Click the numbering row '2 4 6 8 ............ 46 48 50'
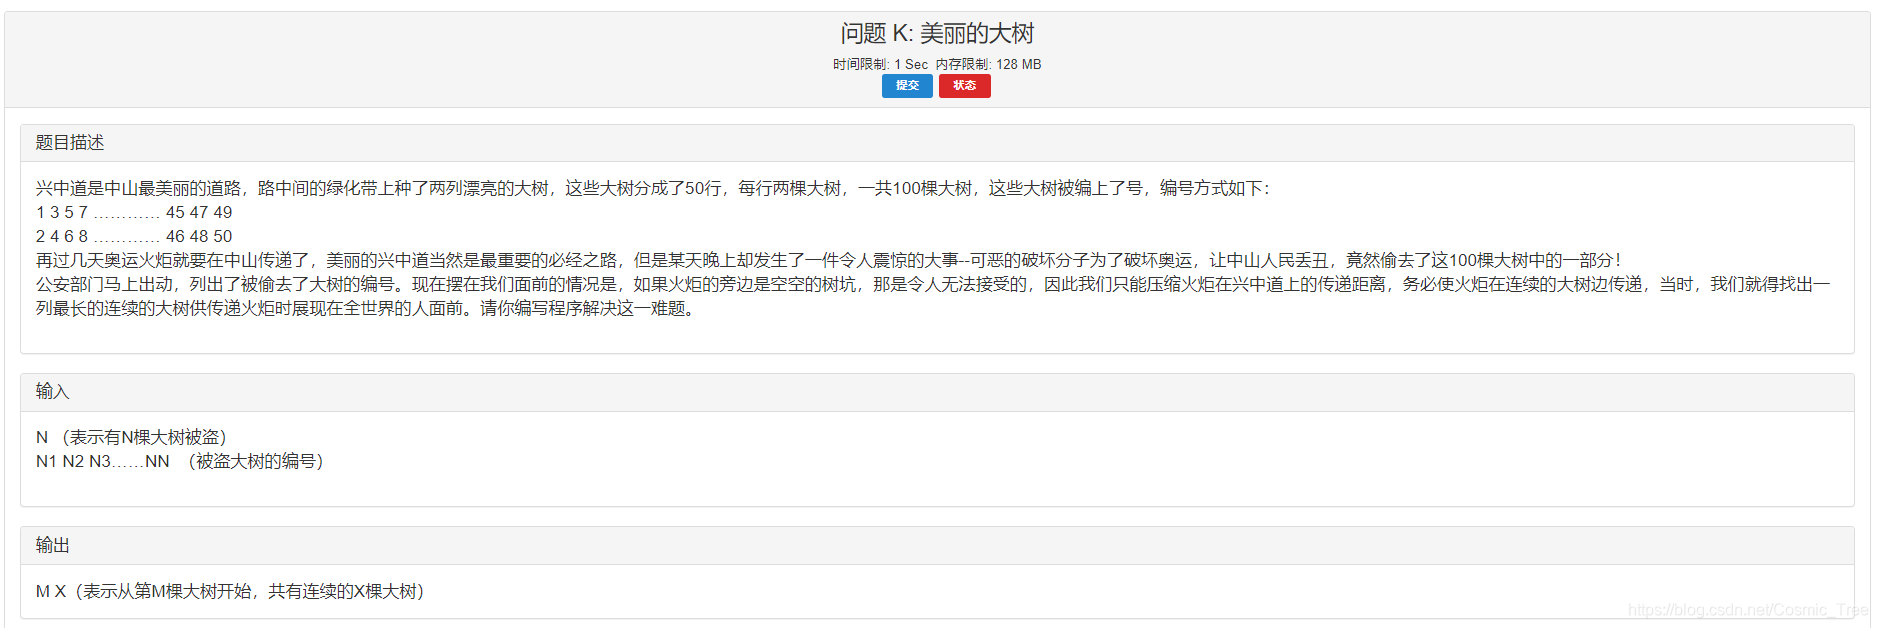 [134, 236]
